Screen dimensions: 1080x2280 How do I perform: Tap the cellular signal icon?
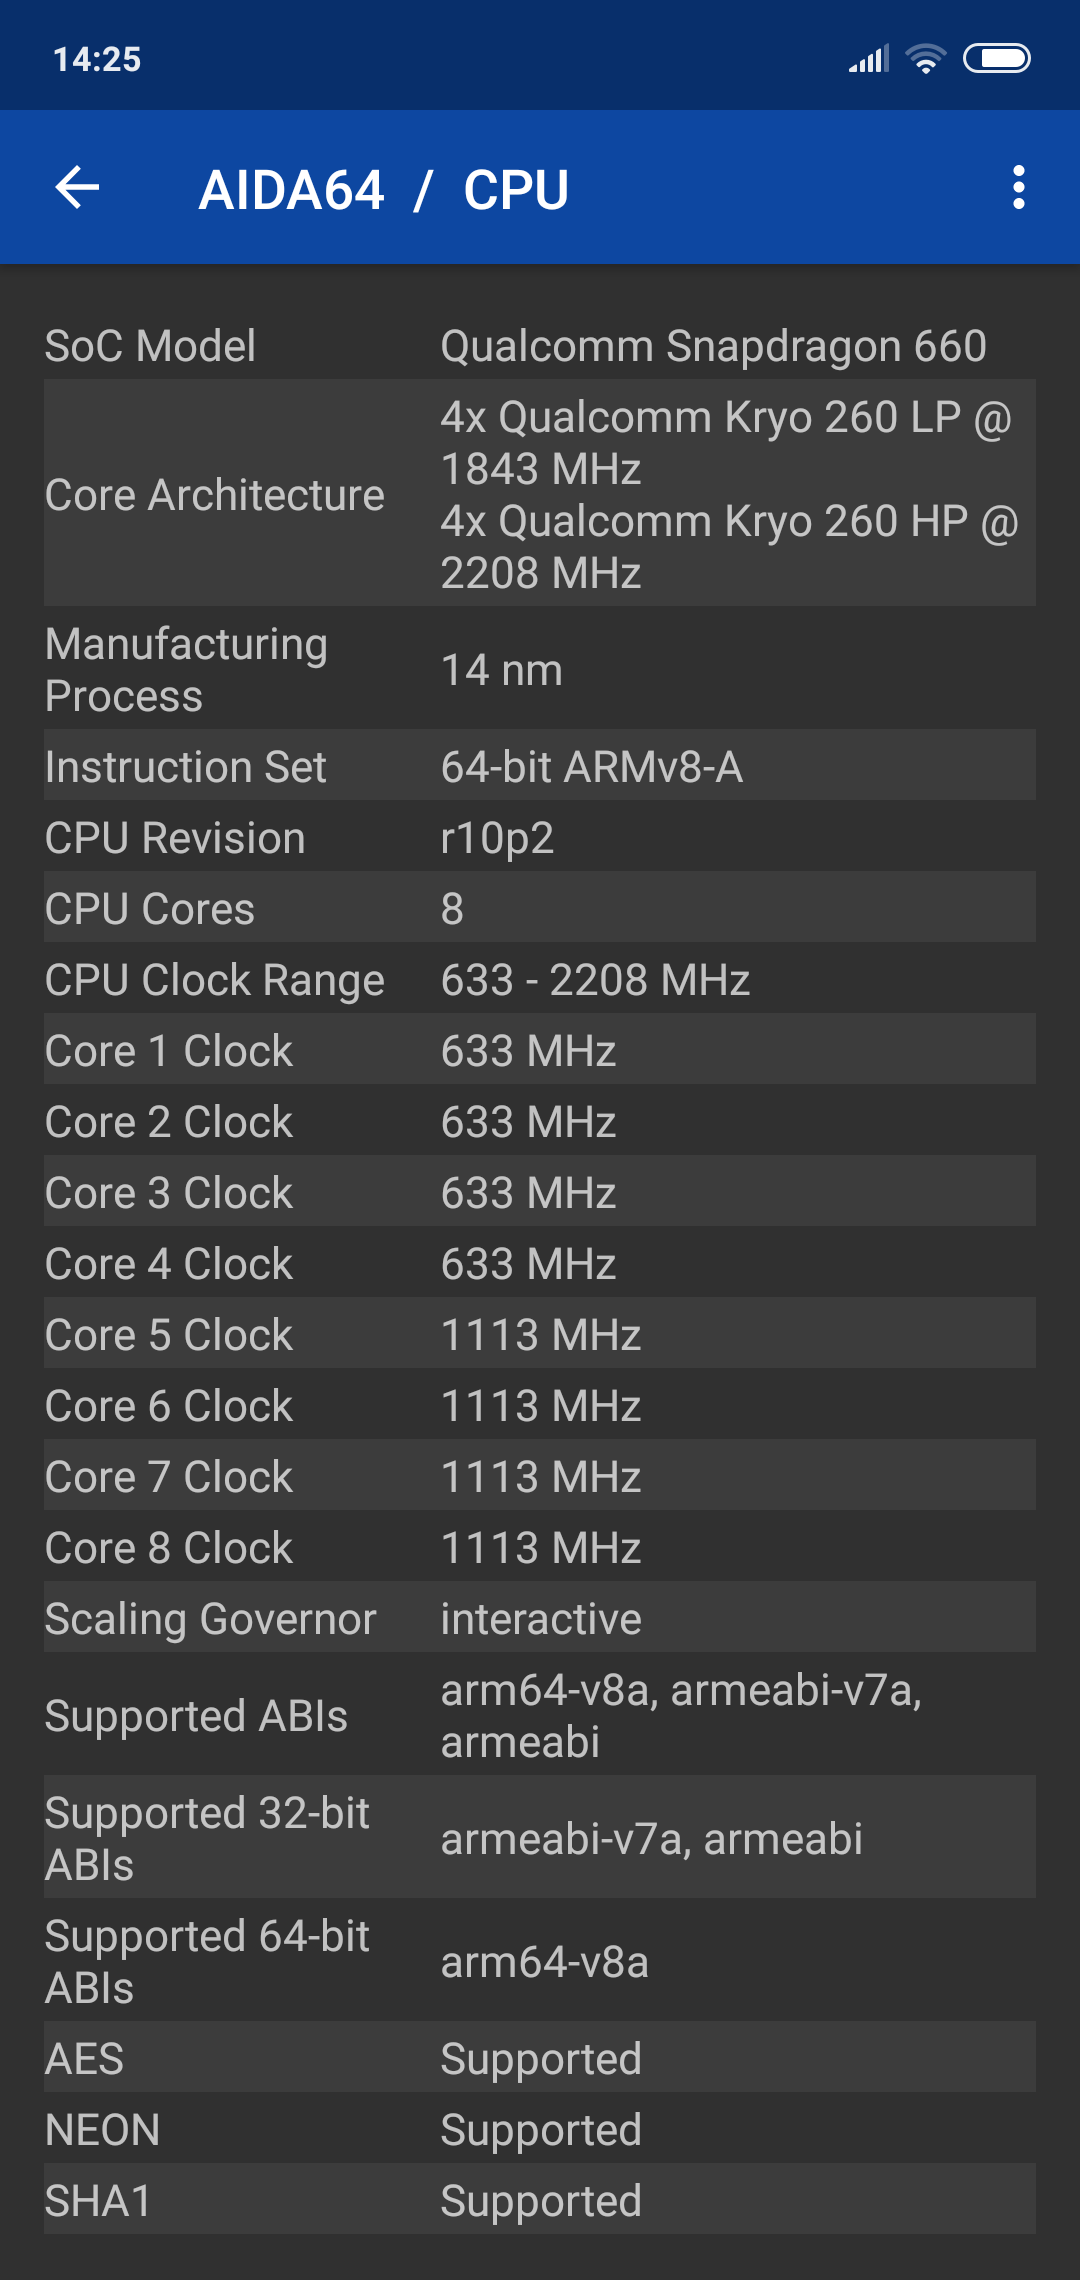point(869,59)
